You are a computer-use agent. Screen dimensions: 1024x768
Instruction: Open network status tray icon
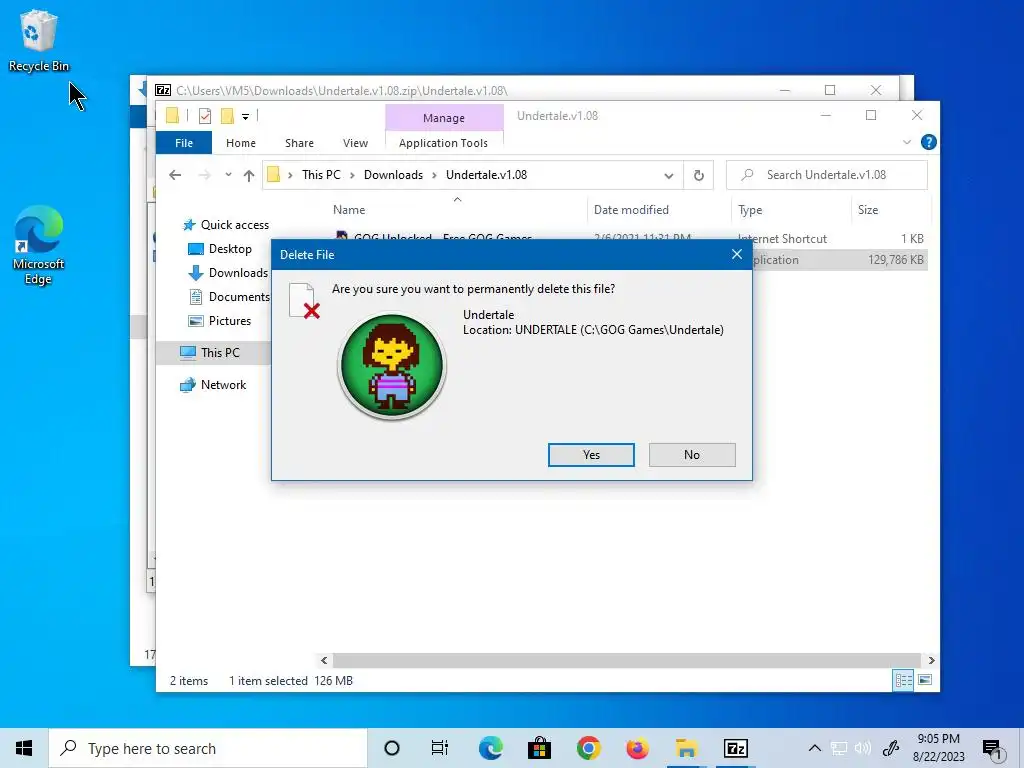coord(839,748)
